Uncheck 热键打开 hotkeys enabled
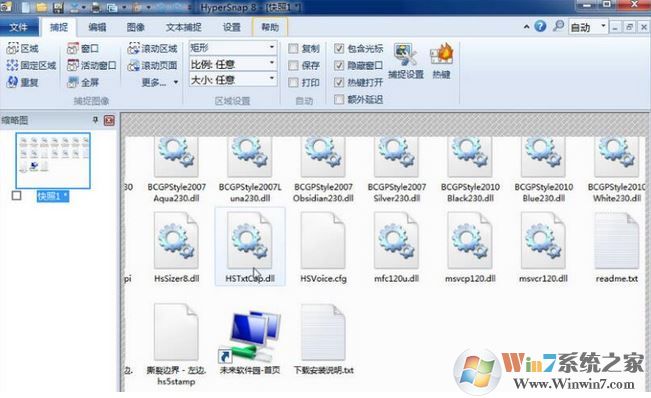 pyautogui.click(x=339, y=82)
